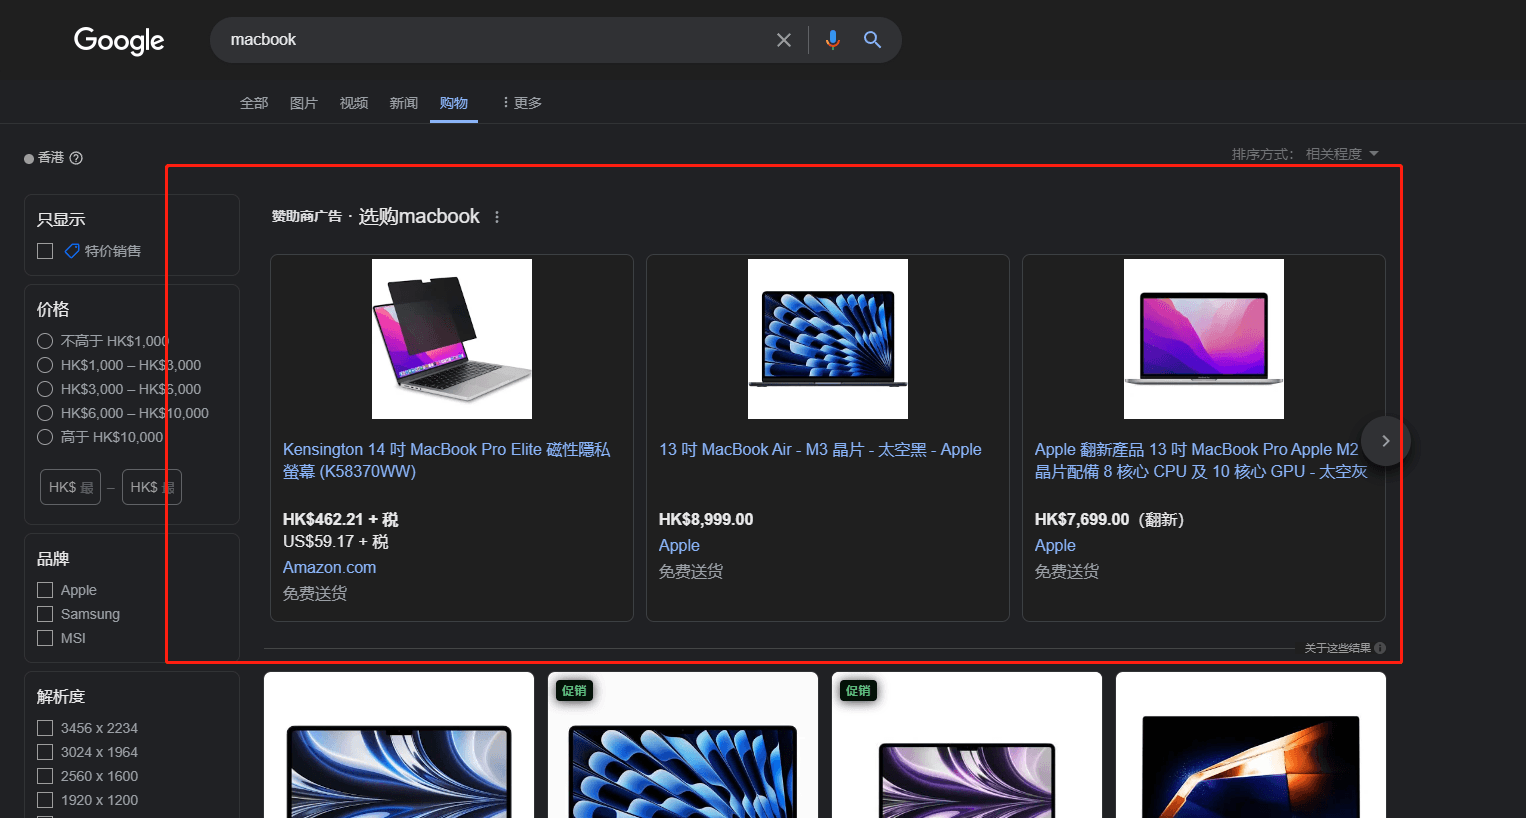Image resolution: width=1526 pixels, height=818 pixels.
Task: Open the orange-screen laptop result thumbnail
Action: coord(1251,745)
